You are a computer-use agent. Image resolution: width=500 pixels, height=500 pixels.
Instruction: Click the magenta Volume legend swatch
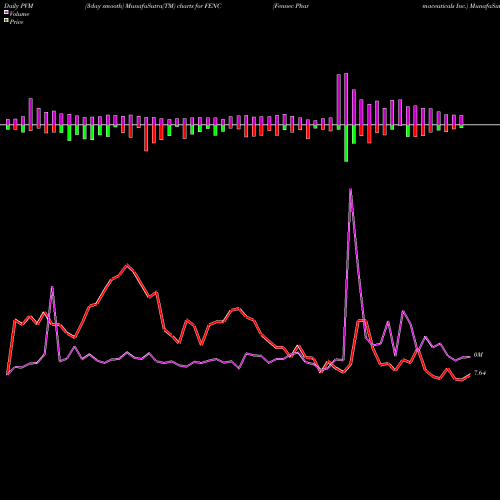click(x=6, y=12)
